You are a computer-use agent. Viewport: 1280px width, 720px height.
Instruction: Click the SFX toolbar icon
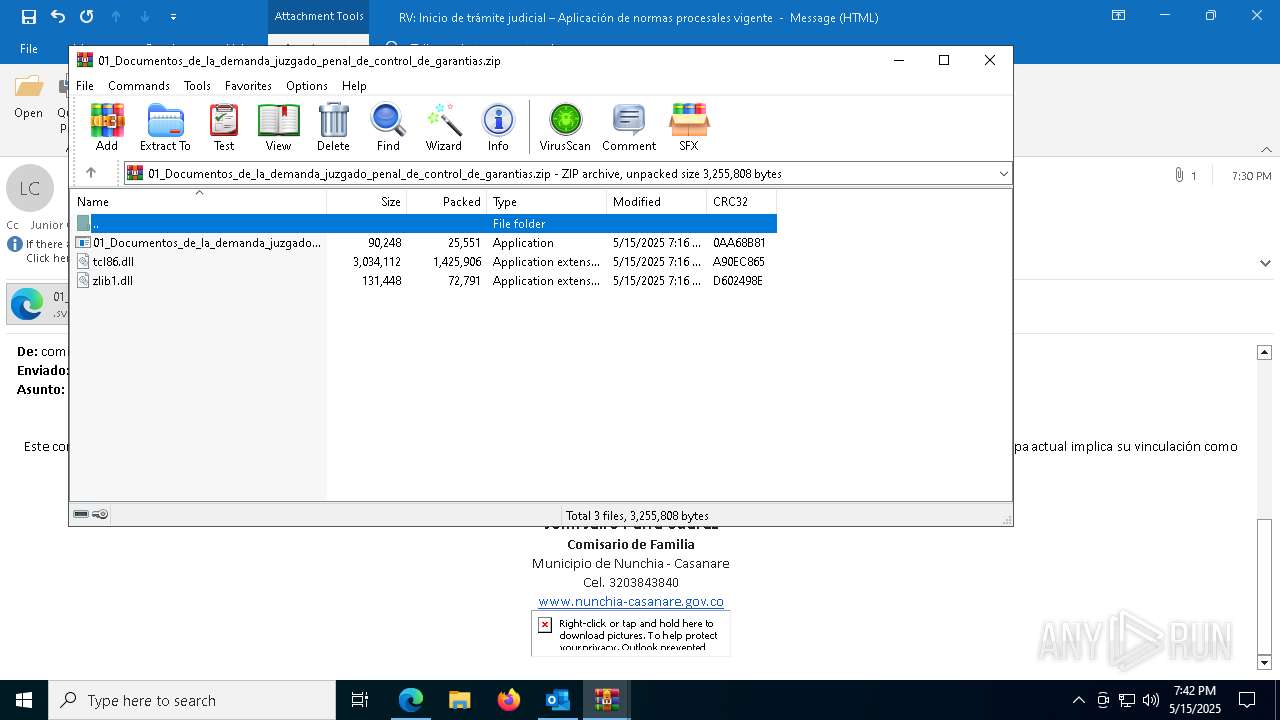pos(689,127)
